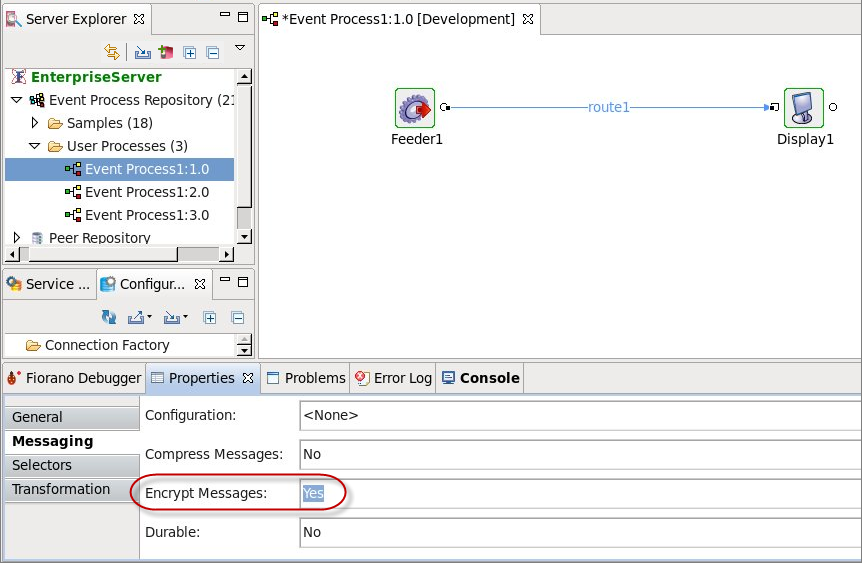Minimize the Configuration panel
862x563 pixels.
(224, 279)
